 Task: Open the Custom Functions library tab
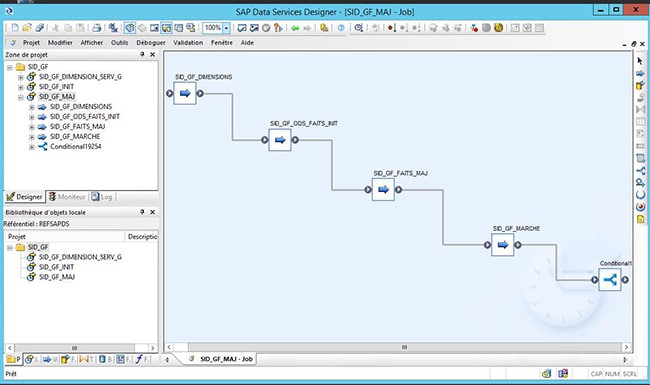pyautogui.click(x=142, y=359)
